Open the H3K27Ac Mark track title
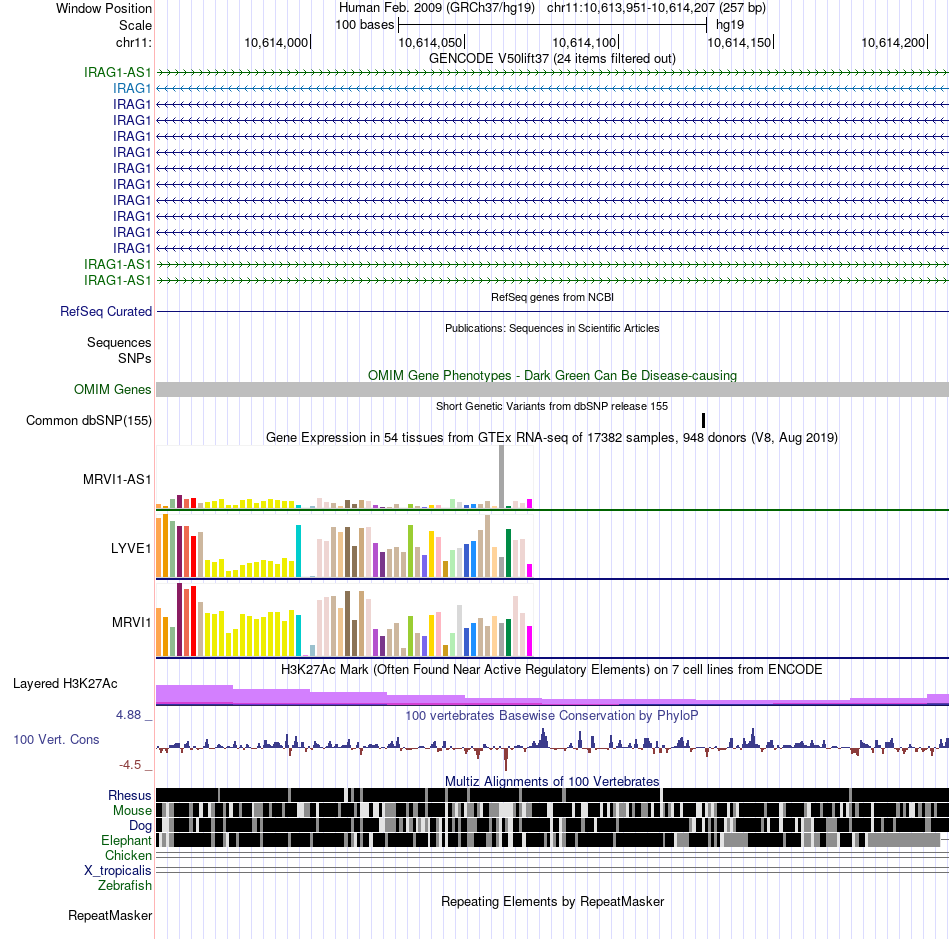Viewport: 950px width, 939px height. [x=552, y=669]
